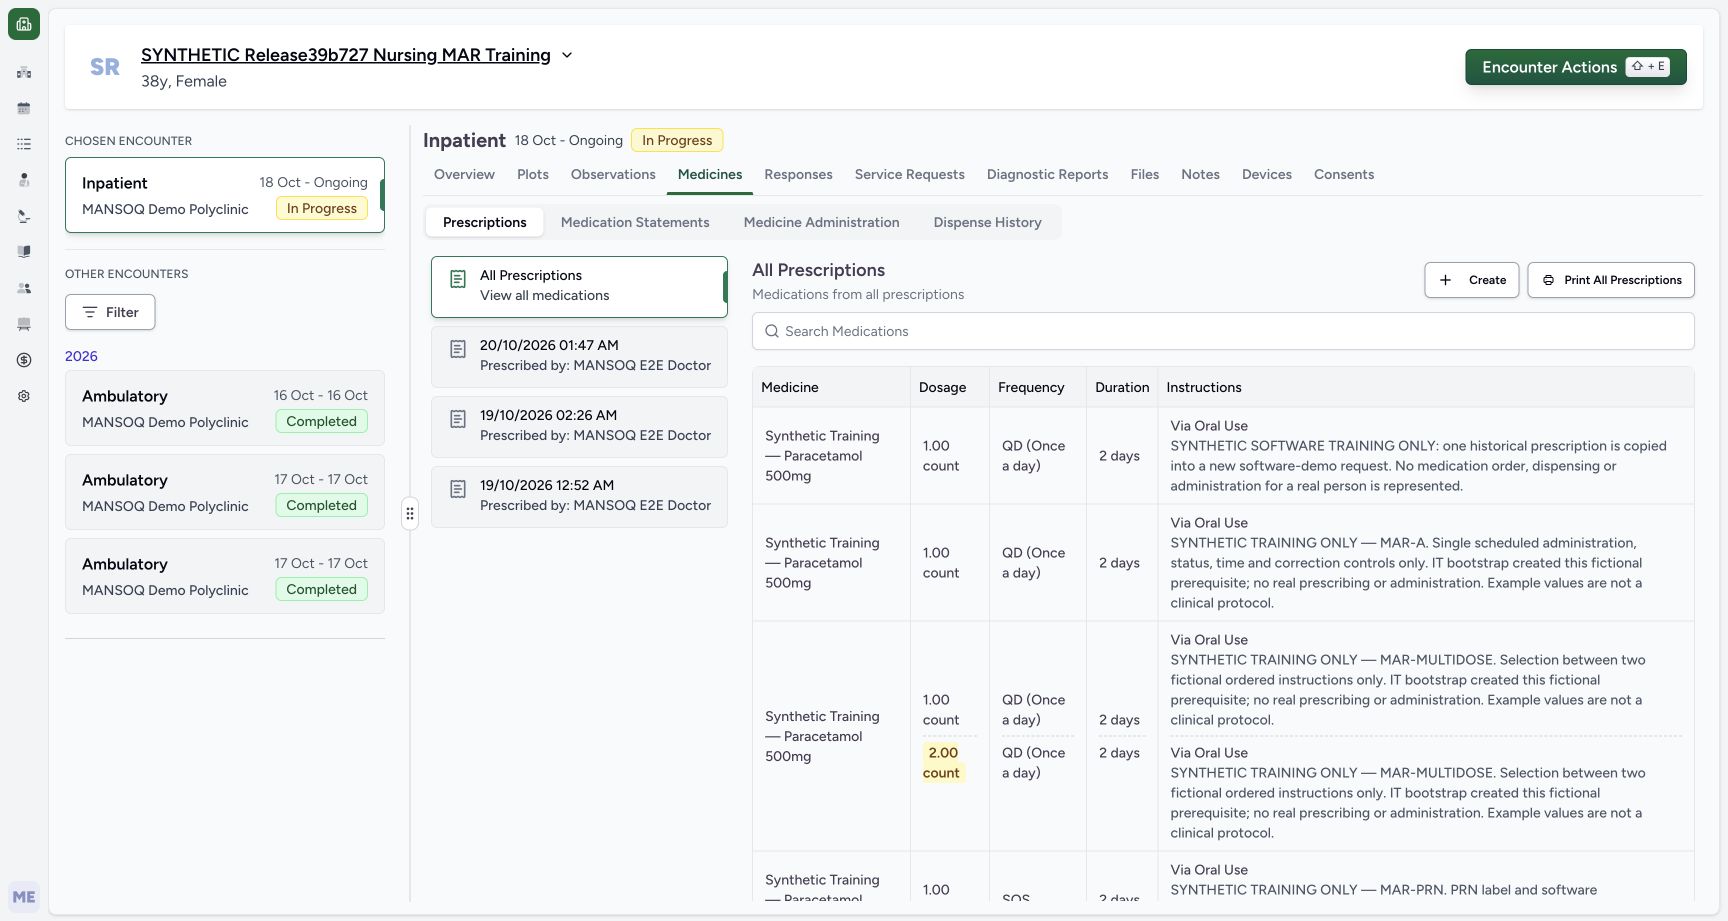Image resolution: width=1728 pixels, height=921 pixels.
Task: Open the billing dollar sign sidebar icon
Action: click(x=24, y=360)
